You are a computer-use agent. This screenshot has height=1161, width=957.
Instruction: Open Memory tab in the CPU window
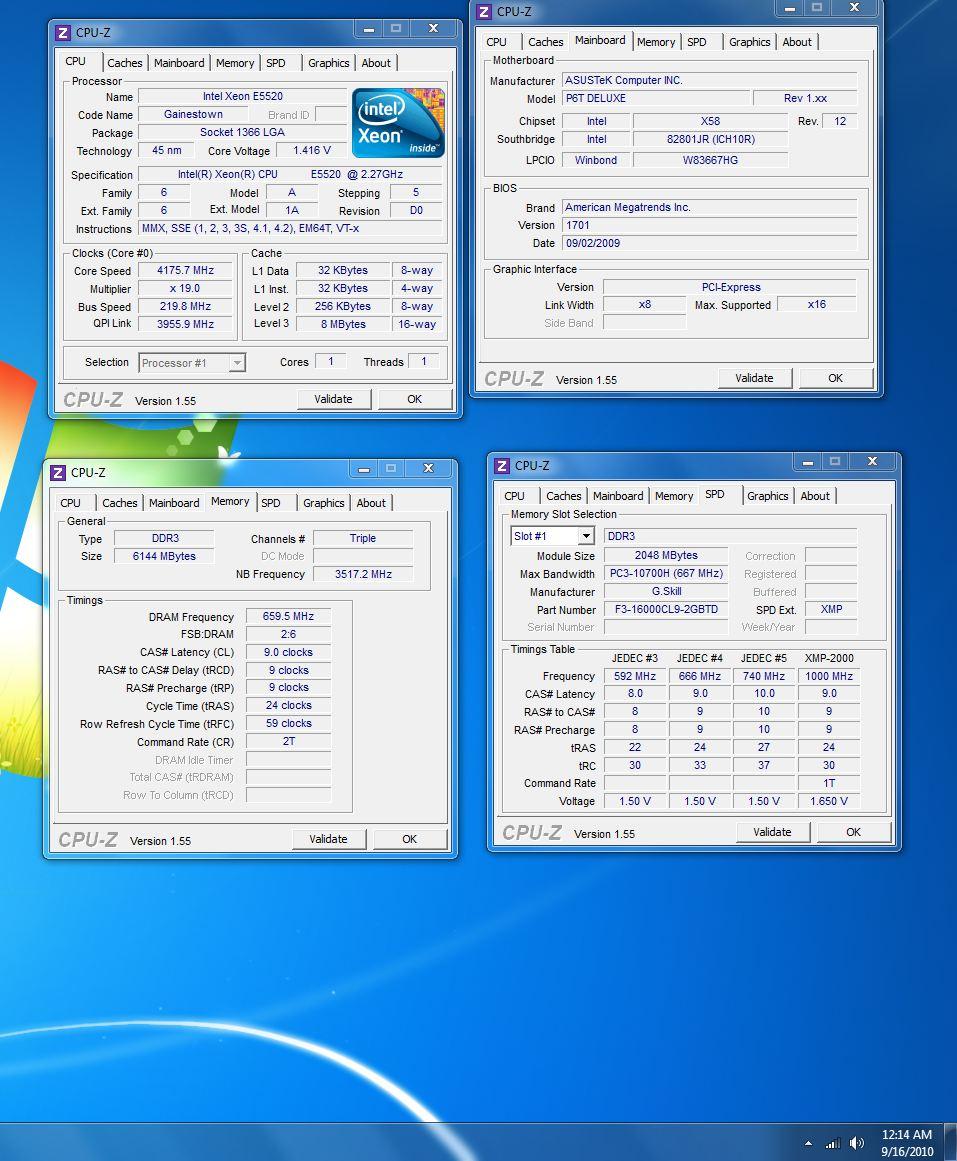coord(235,63)
